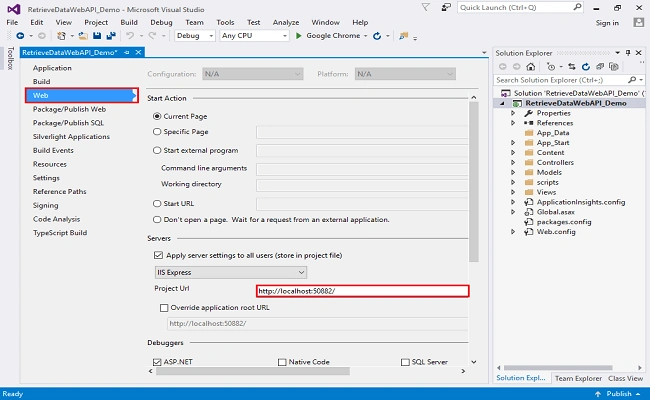Click the Redo toolbar icon
Image resolution: width=650 pixels, height=400 pixels.
pos(152,36)
